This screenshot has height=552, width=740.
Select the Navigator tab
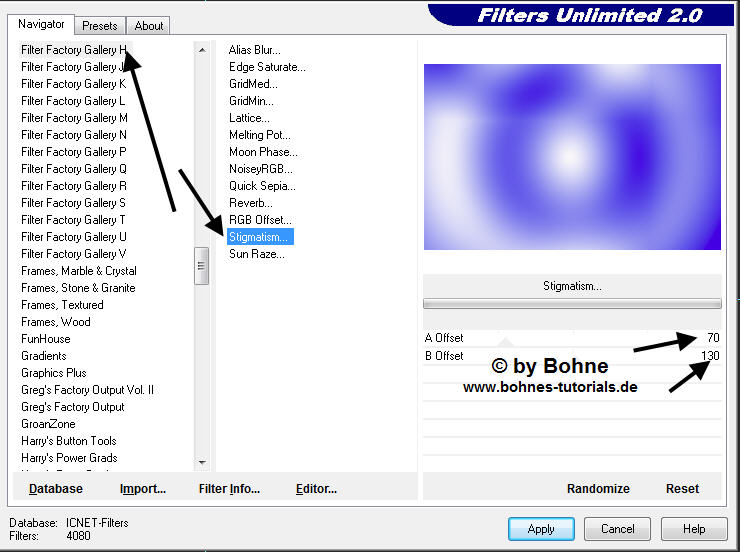[x=41, y=24]
